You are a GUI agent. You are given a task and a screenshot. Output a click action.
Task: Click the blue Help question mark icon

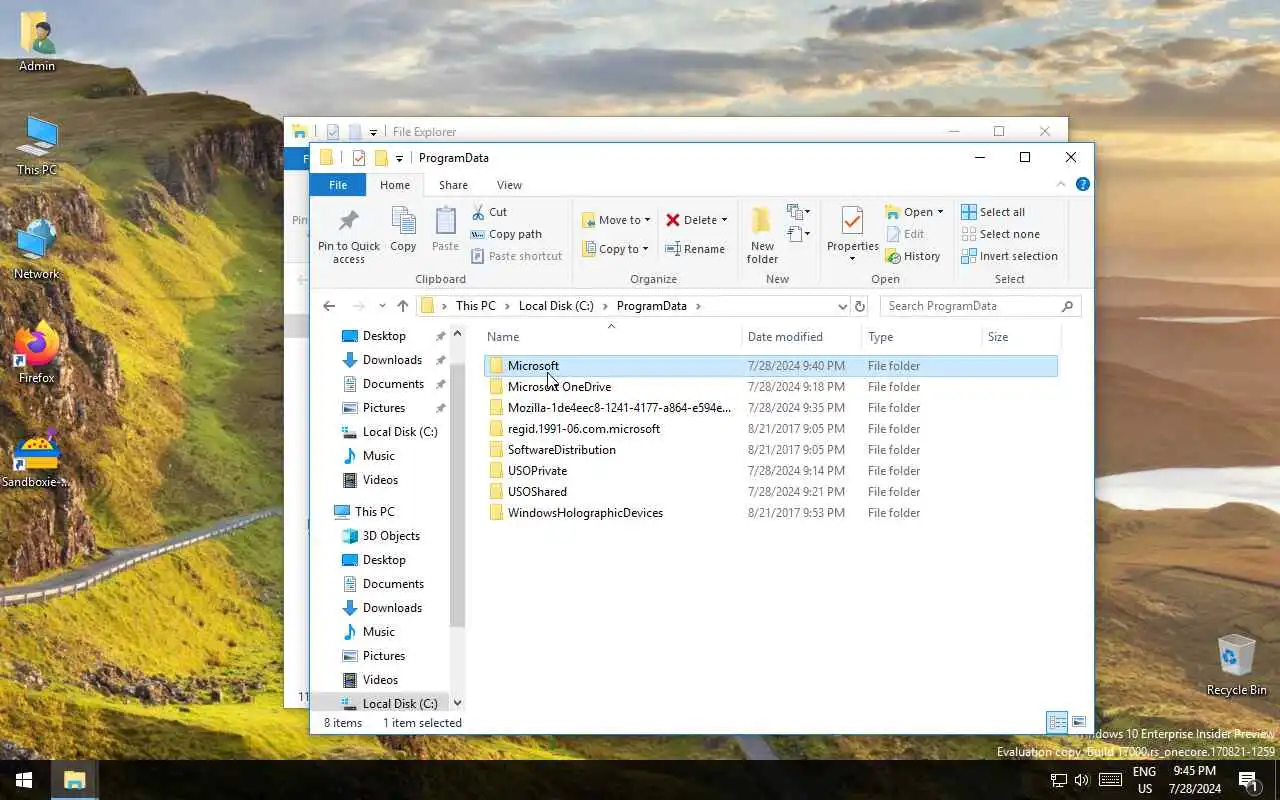tap(1083, 184)
